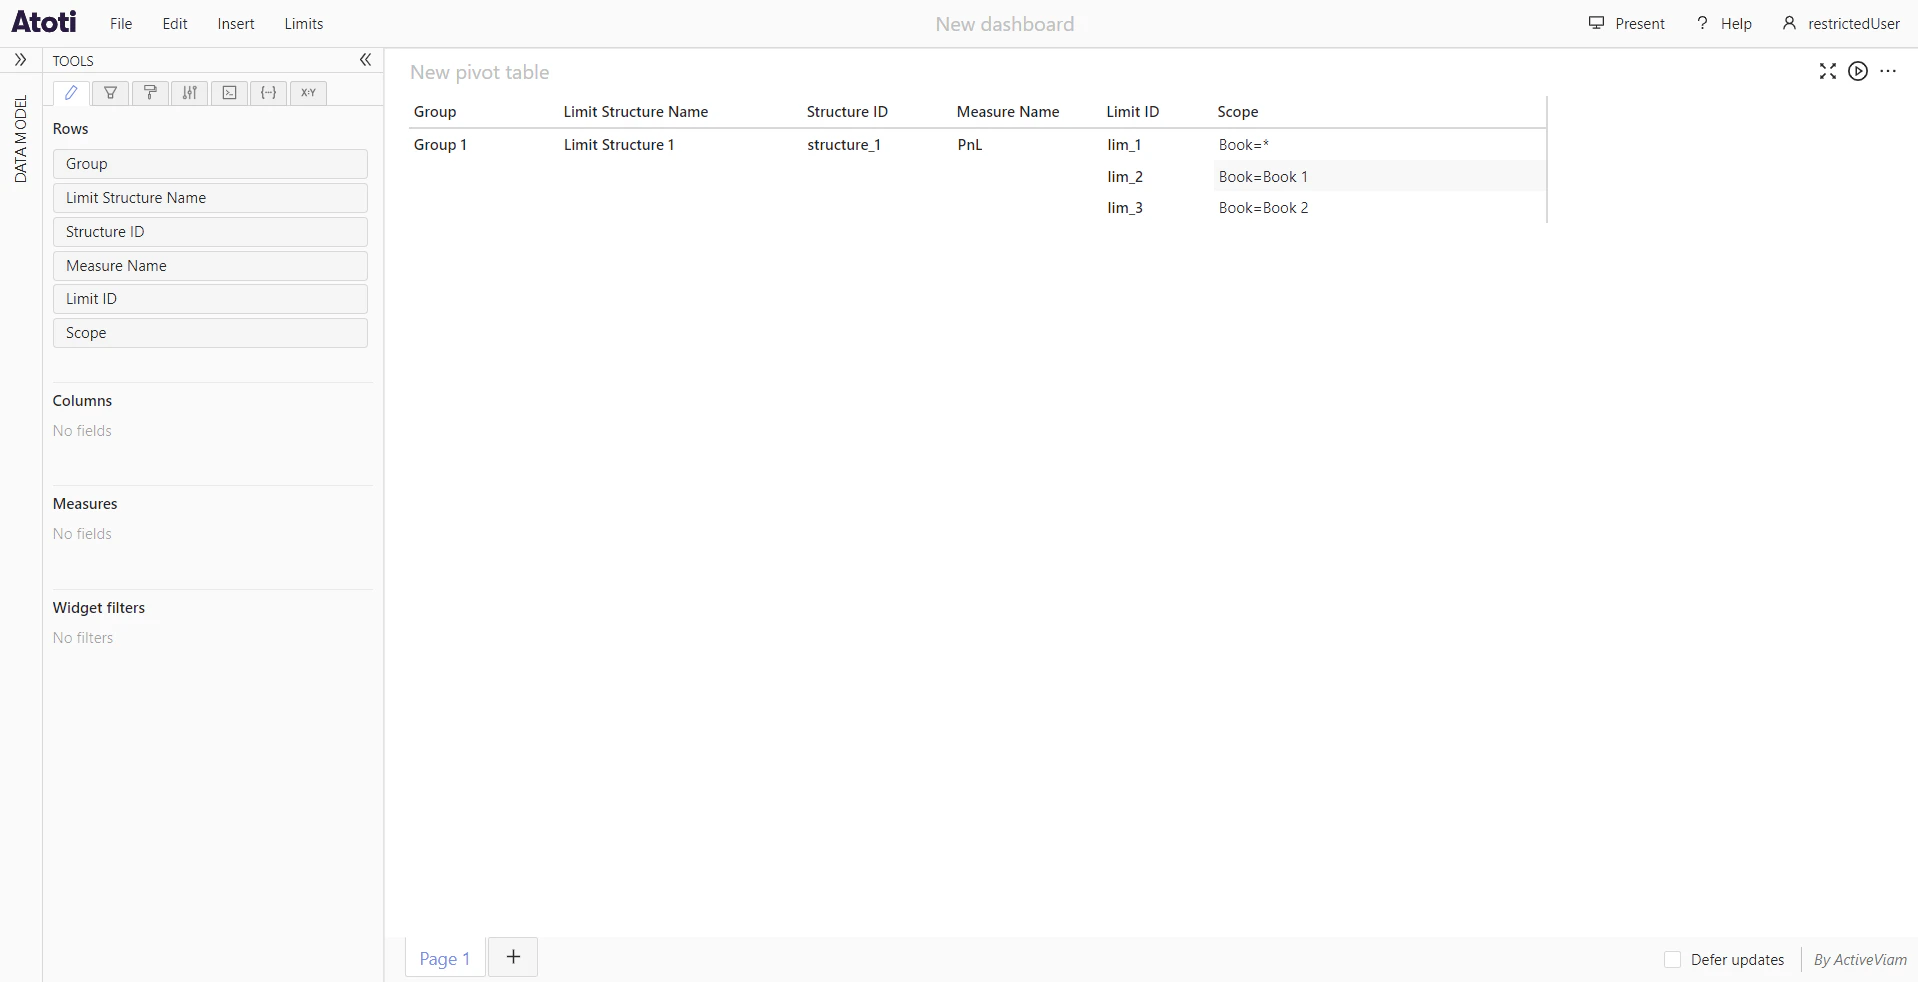Click the Structure ID column header
This screenshot has height=982, width=1918.
pos(847,112)
